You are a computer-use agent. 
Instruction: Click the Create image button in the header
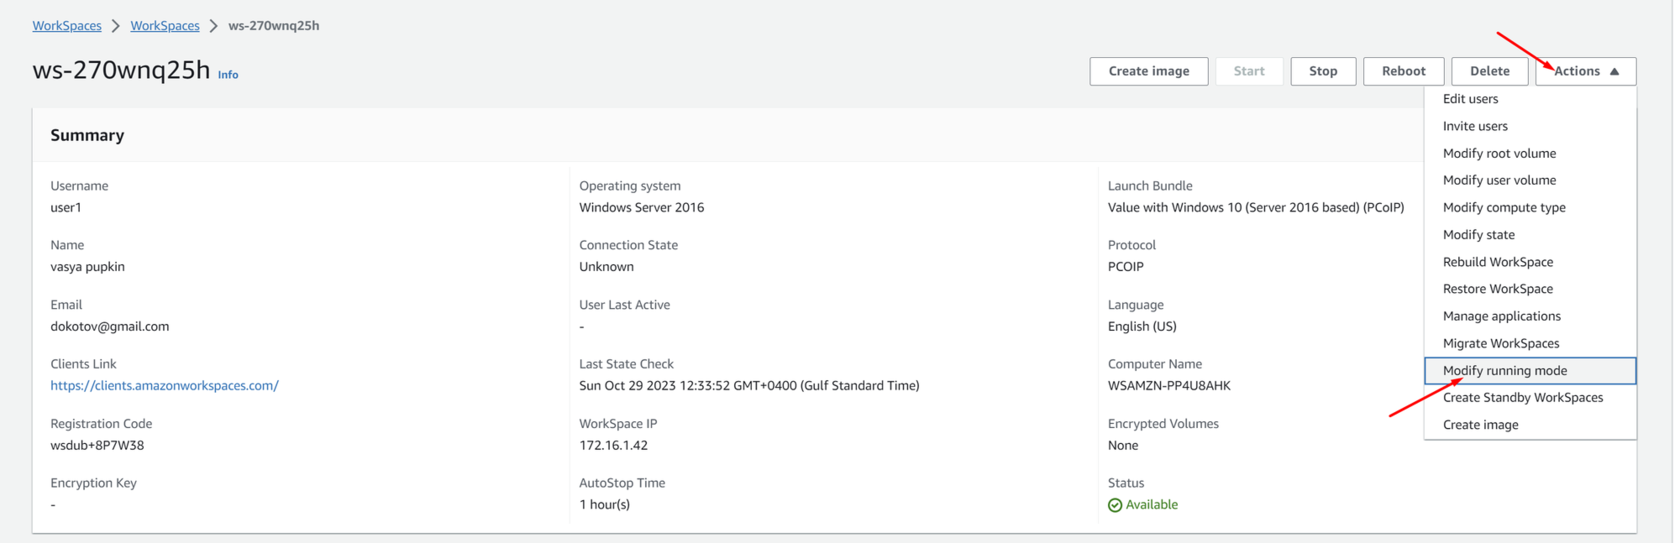tap(1148, 71)
